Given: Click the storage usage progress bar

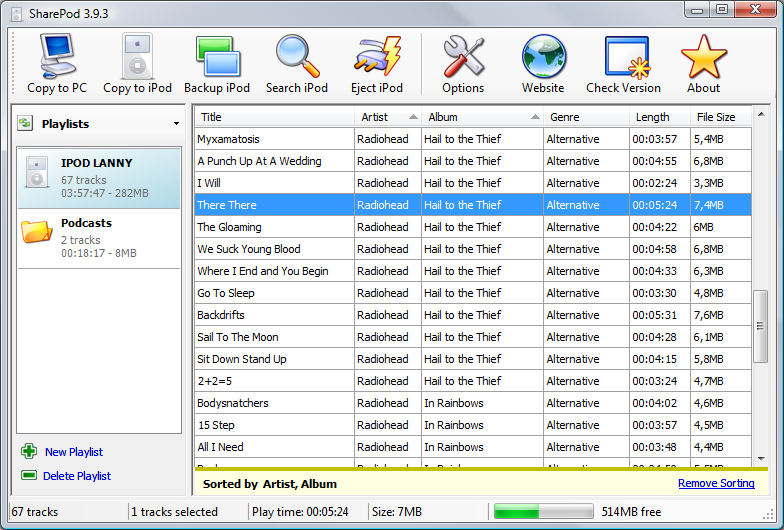Looking at the screenshot, I should [x=543, y=512].
